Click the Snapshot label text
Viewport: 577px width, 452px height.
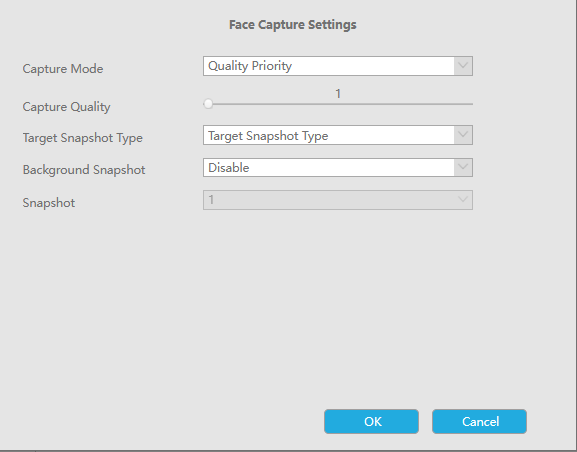click(49, 202)
